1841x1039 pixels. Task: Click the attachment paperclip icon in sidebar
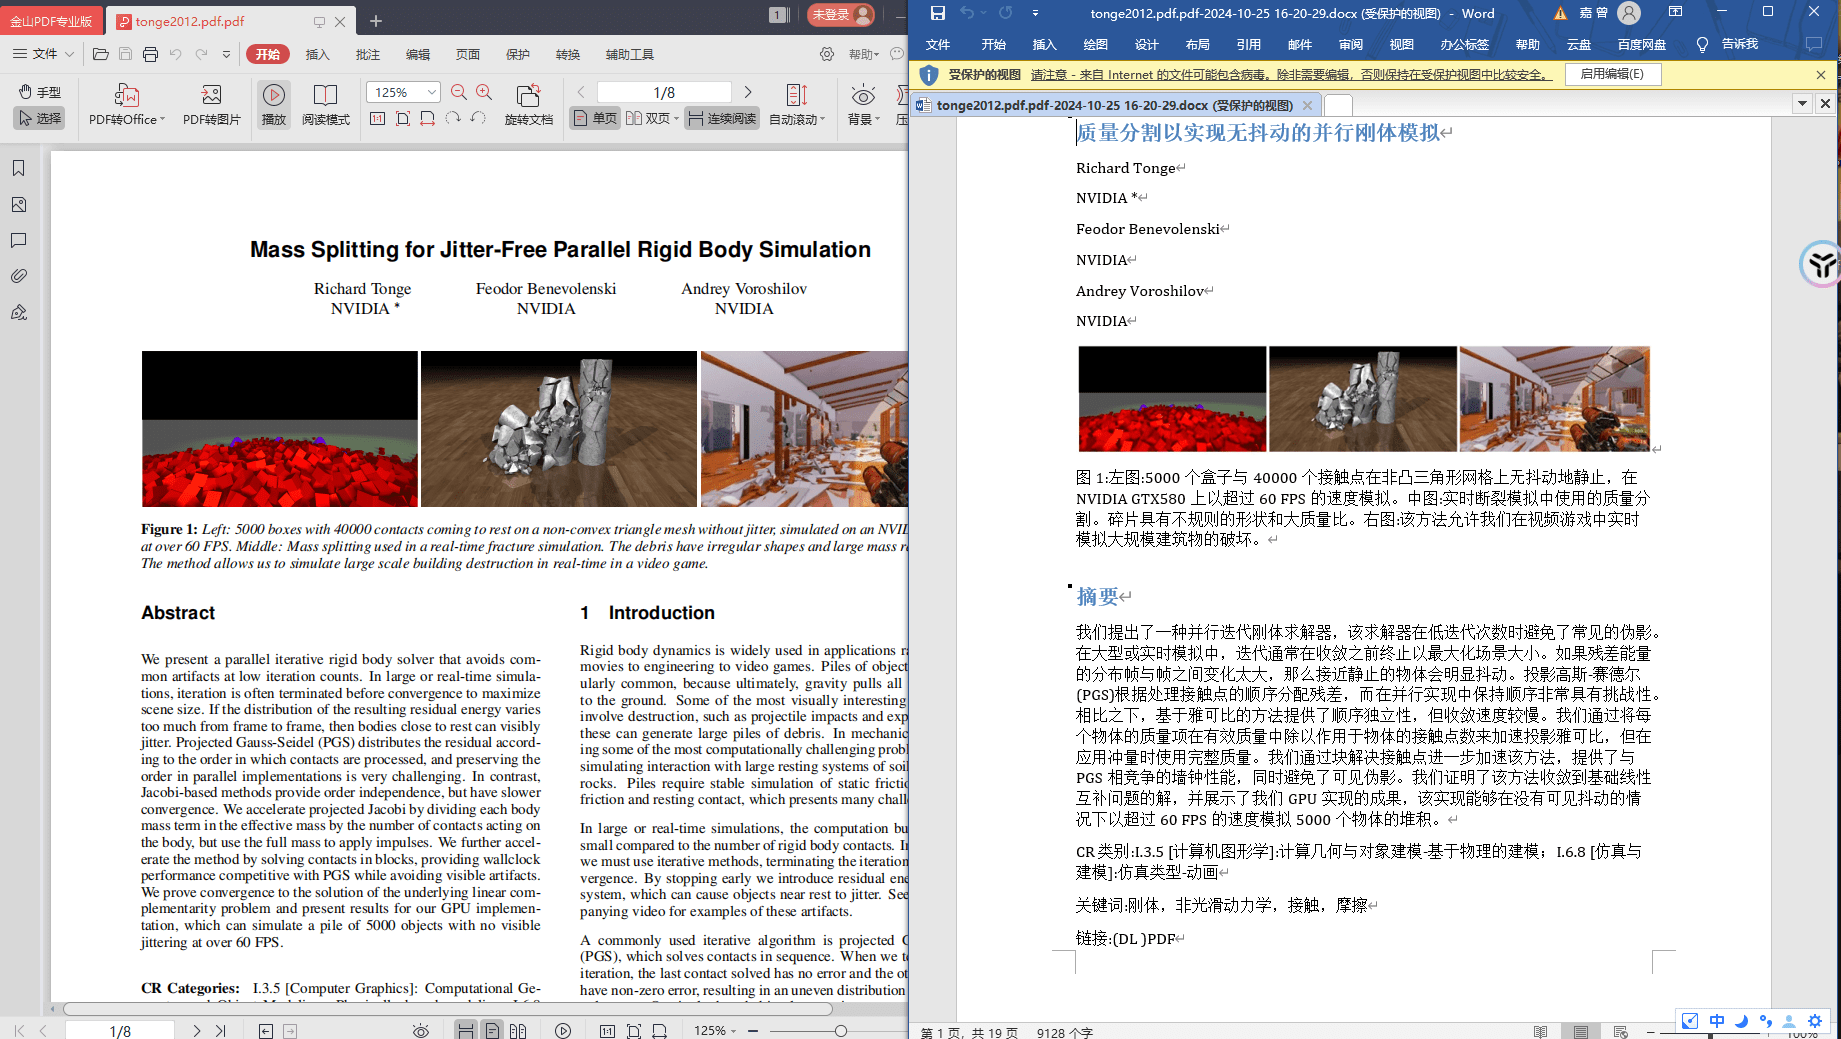point(18,276)
